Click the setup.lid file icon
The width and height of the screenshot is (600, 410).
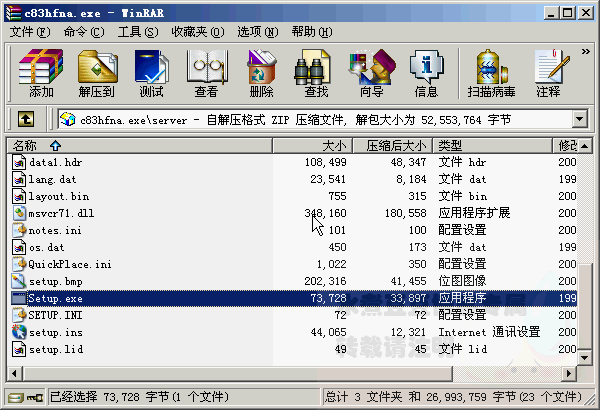click(19, 349)
